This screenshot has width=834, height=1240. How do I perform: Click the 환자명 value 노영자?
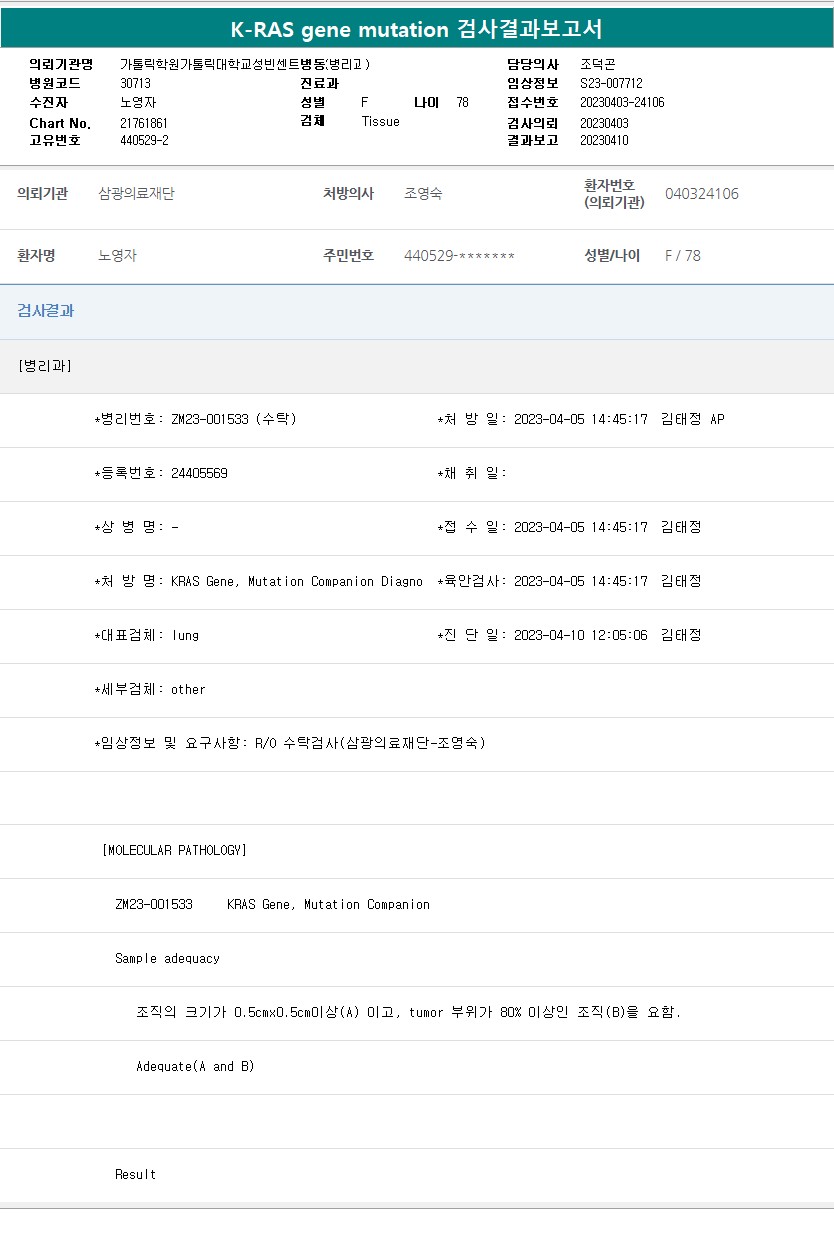coord(118,255)
